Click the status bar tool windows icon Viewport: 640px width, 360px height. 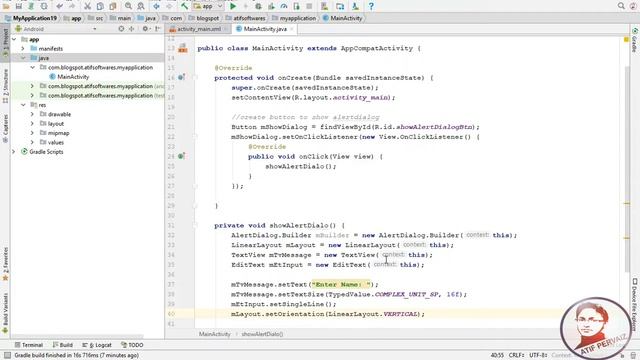7,355
